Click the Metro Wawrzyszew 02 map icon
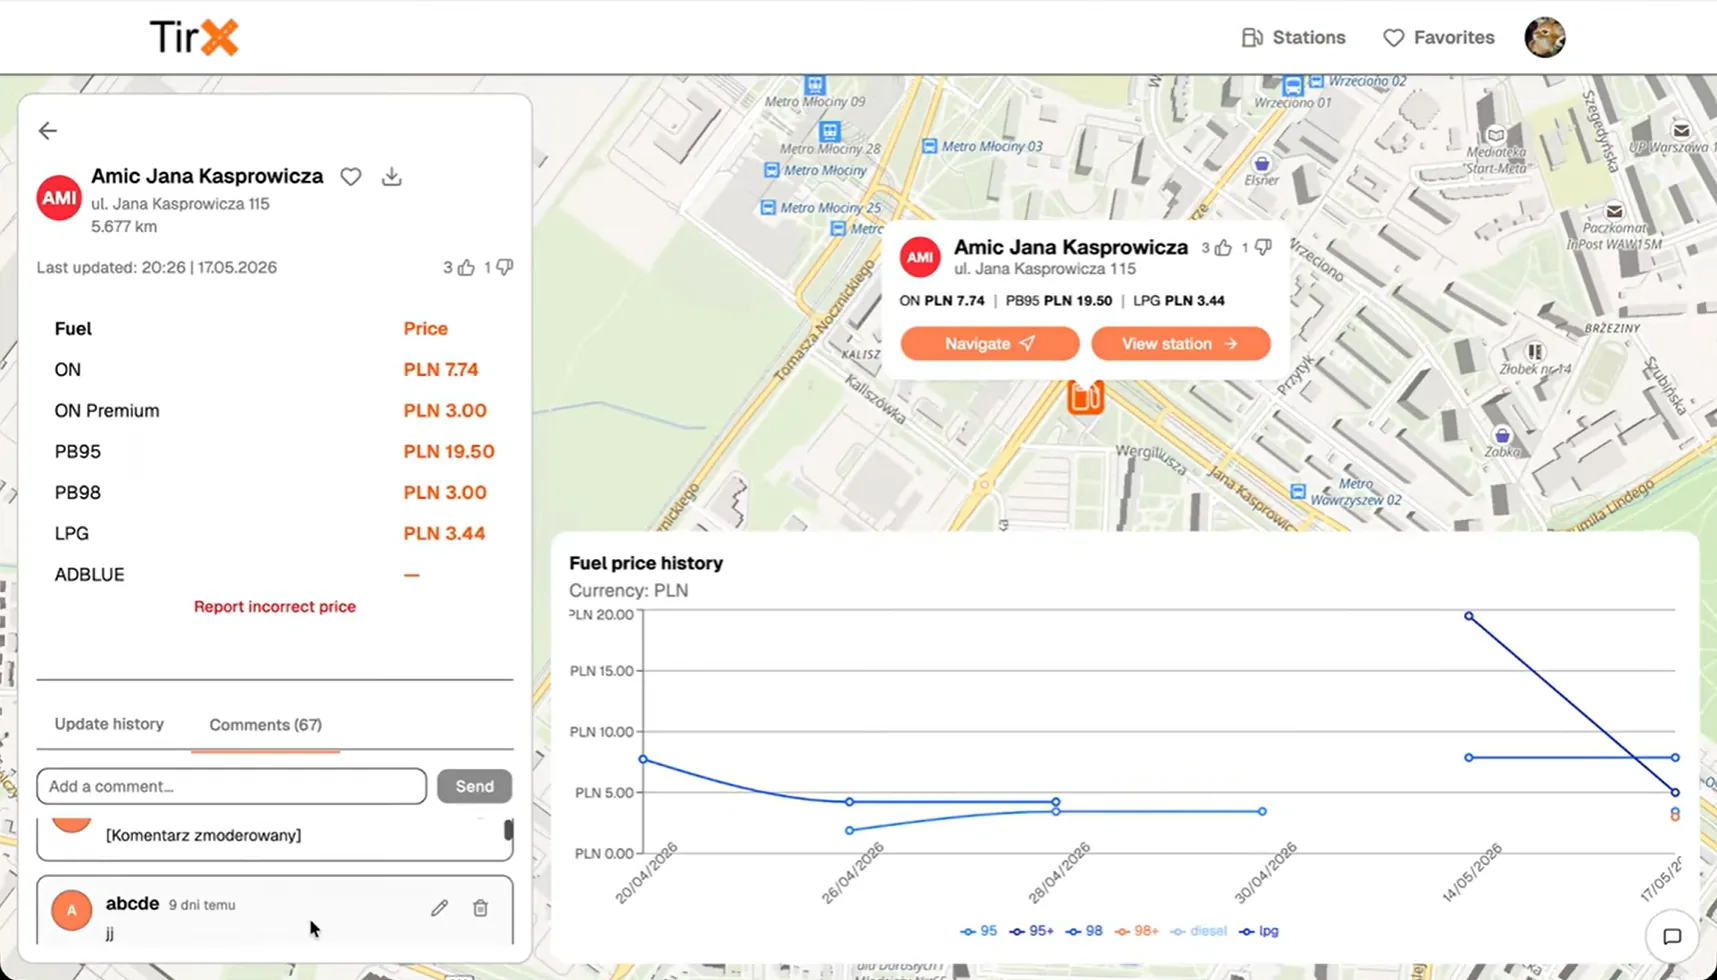The height and width of the screenshot is (980, 1717). coord(1298,491)
